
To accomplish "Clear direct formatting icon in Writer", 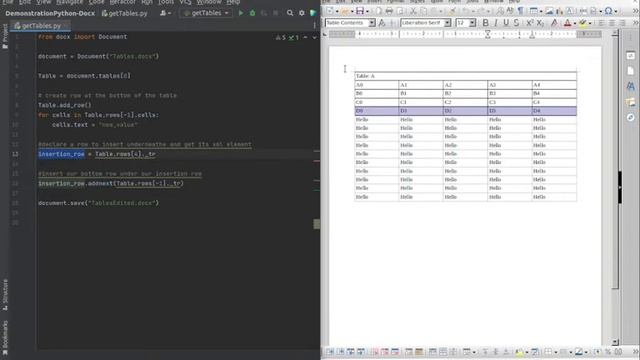I will pos(554,23).
